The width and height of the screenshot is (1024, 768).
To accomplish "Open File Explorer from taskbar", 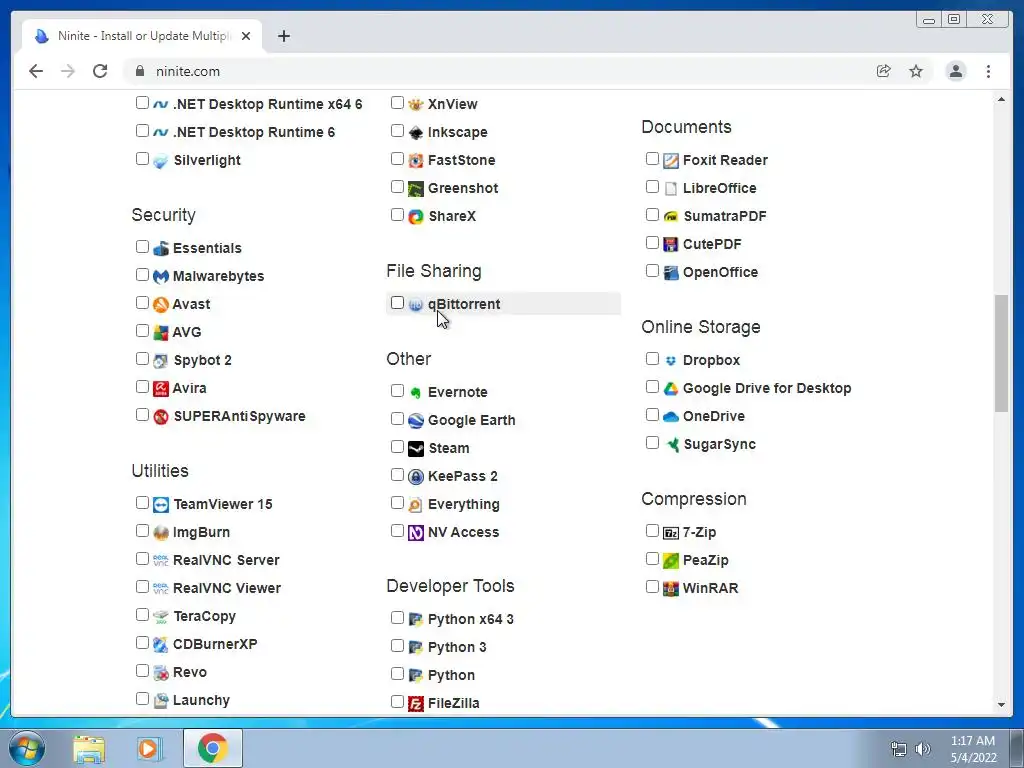I will [x=89, y=748].
